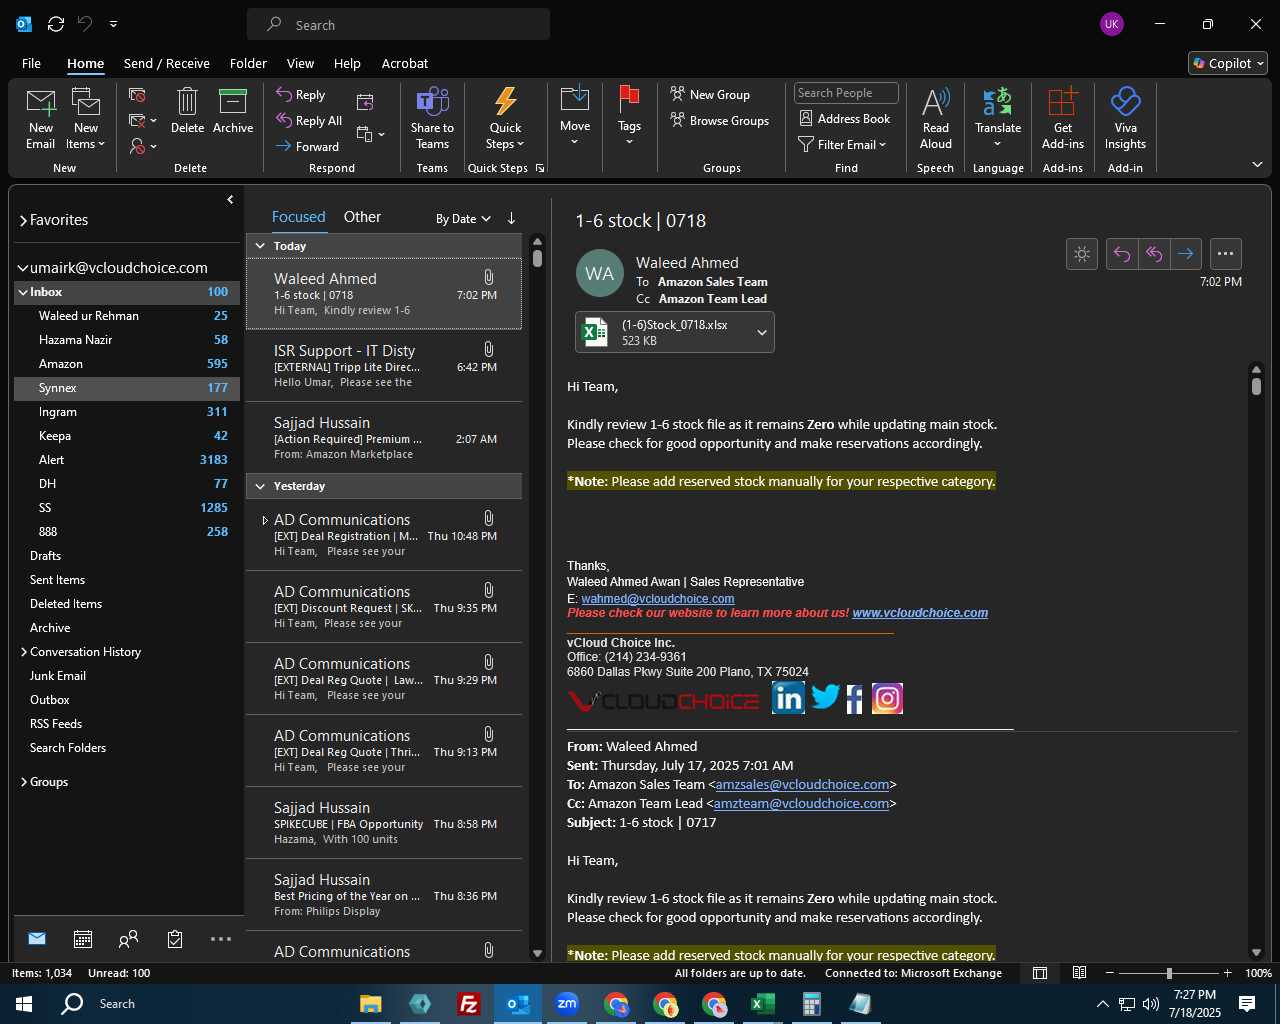
Task: Open FileZilla from the taskbar
Action: (x=468, y=1004)
